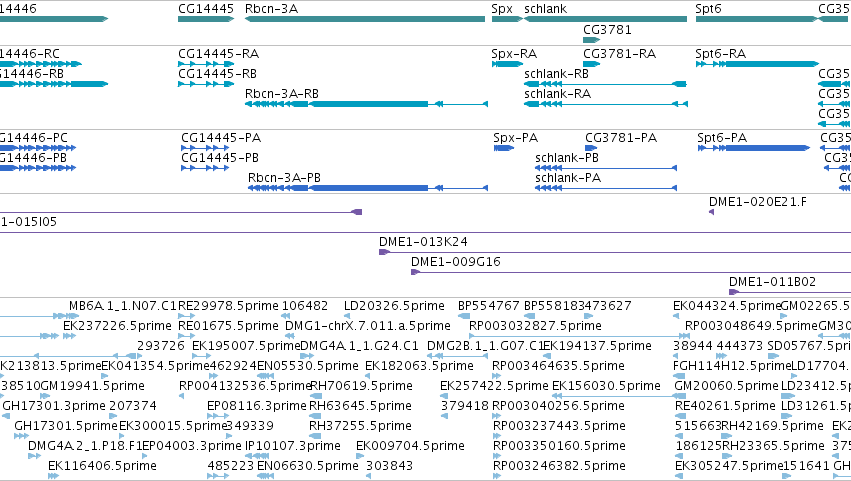Image resolution: width=851 pixels, height=481 pixels.
Task: Click the MB6A.1_1.N07.C1 label
Action: (123, 306)
